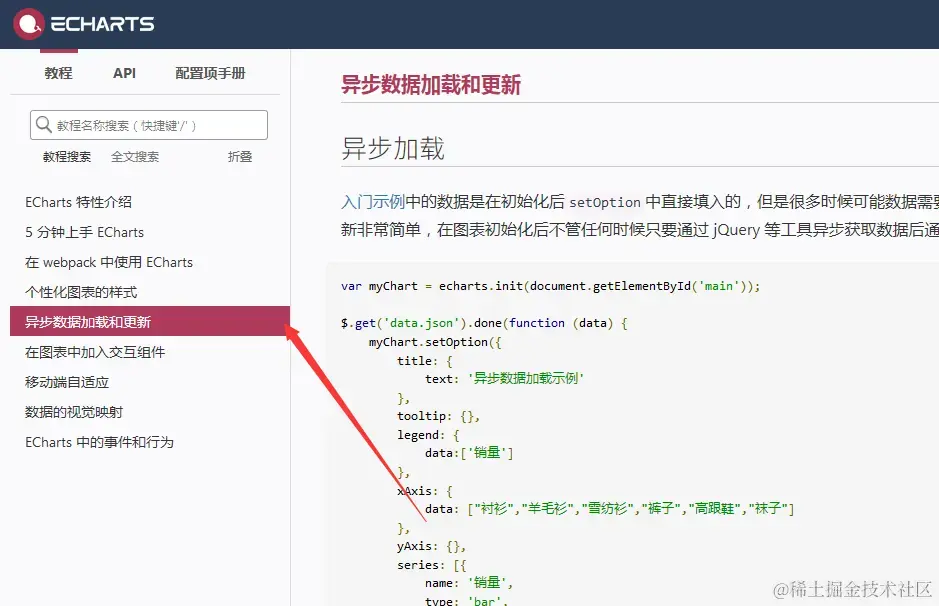The width and height of the screenshot is (939, 606).
Task: Click the "高跟鞋" string in code
Action: (714, 508)
